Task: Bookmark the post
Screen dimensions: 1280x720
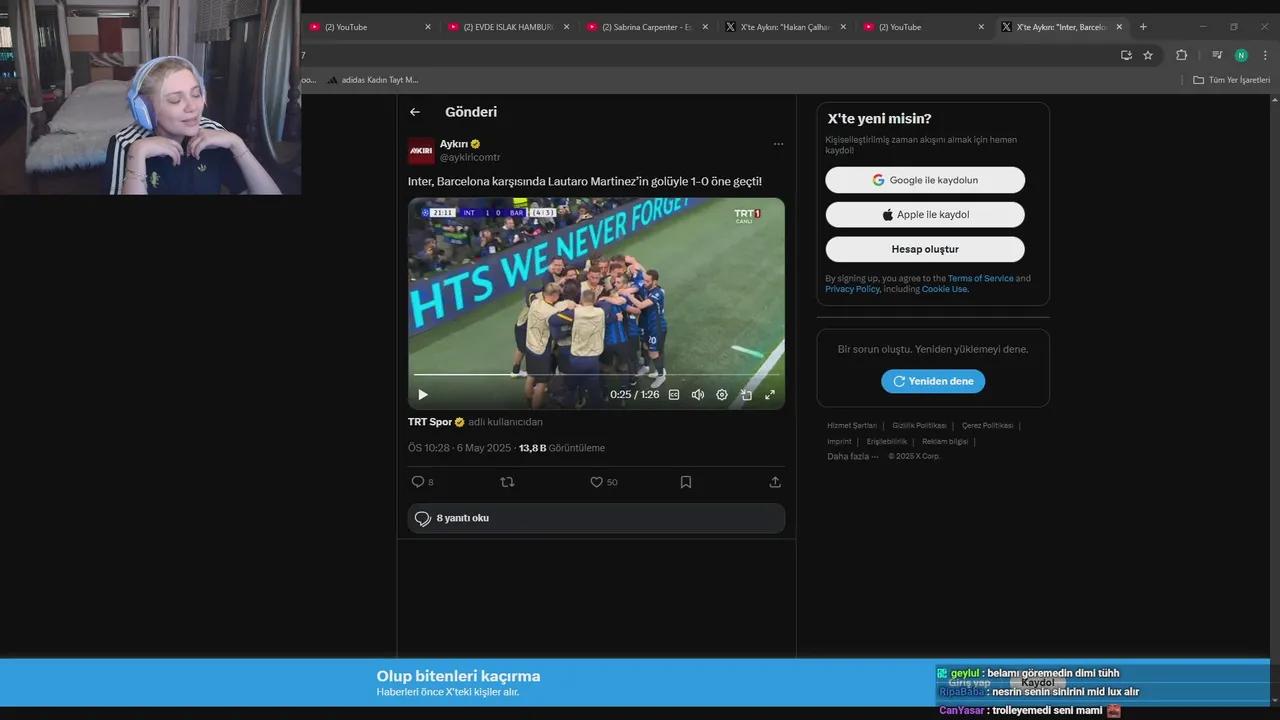Action: [686, 482]
